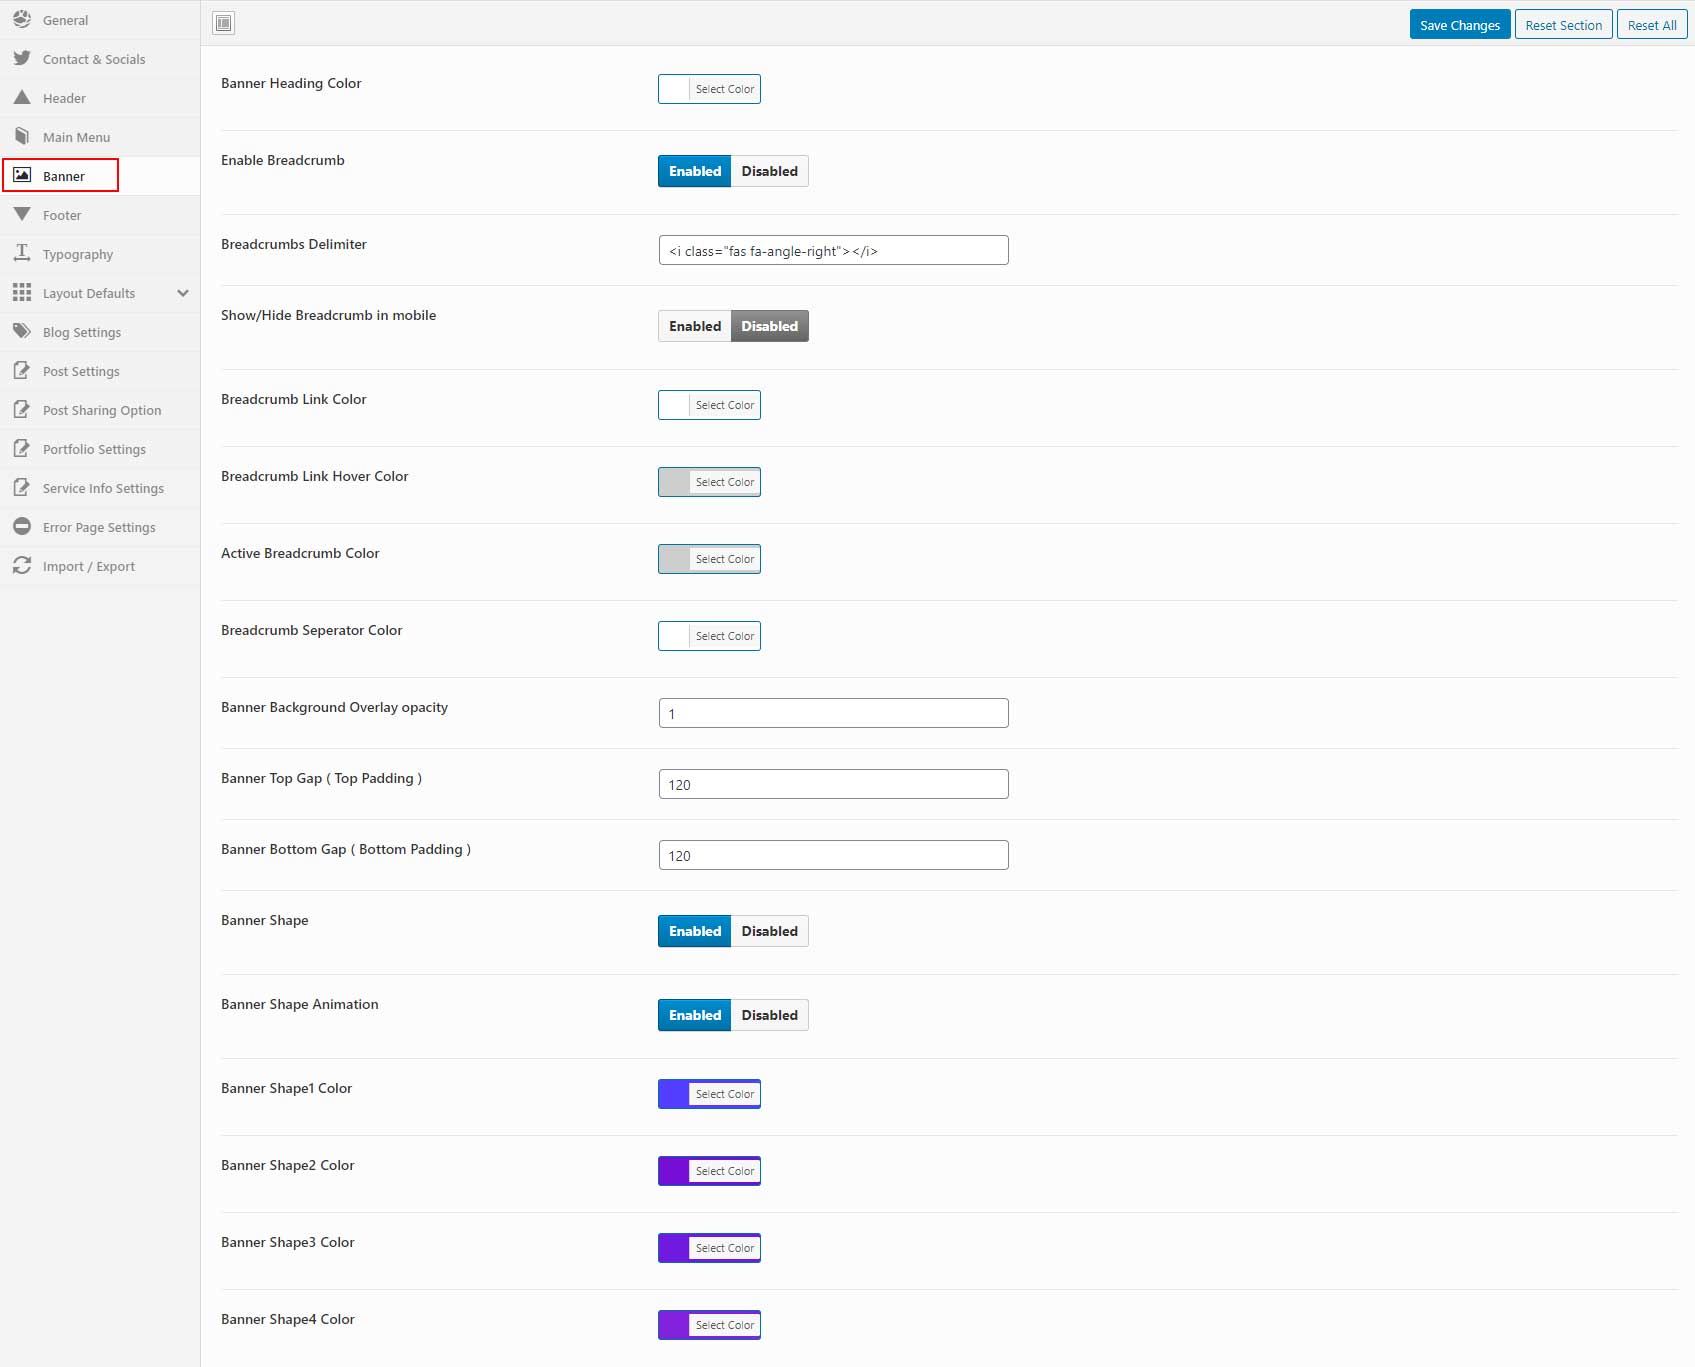Select color for Banner Shape3 Color
The width and height of the screenshot is (1695, 1367).
coord(709,1248)
